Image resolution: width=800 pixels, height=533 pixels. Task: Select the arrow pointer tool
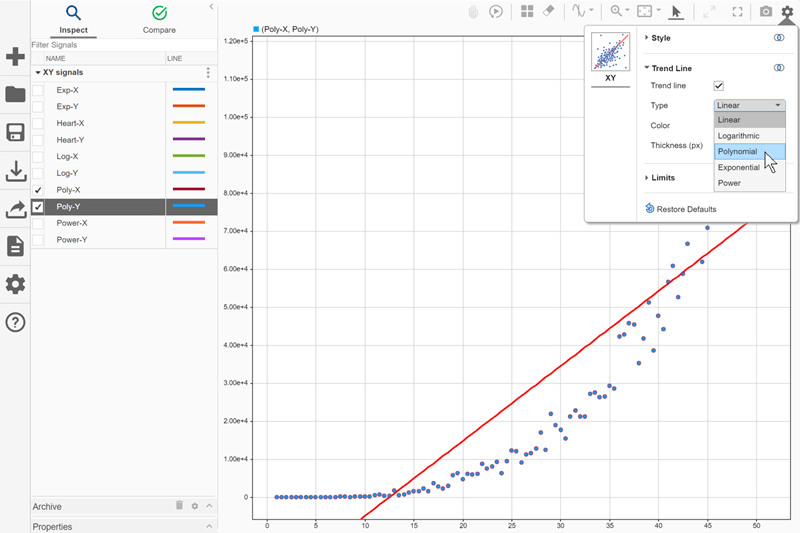[x=676, y=12]
